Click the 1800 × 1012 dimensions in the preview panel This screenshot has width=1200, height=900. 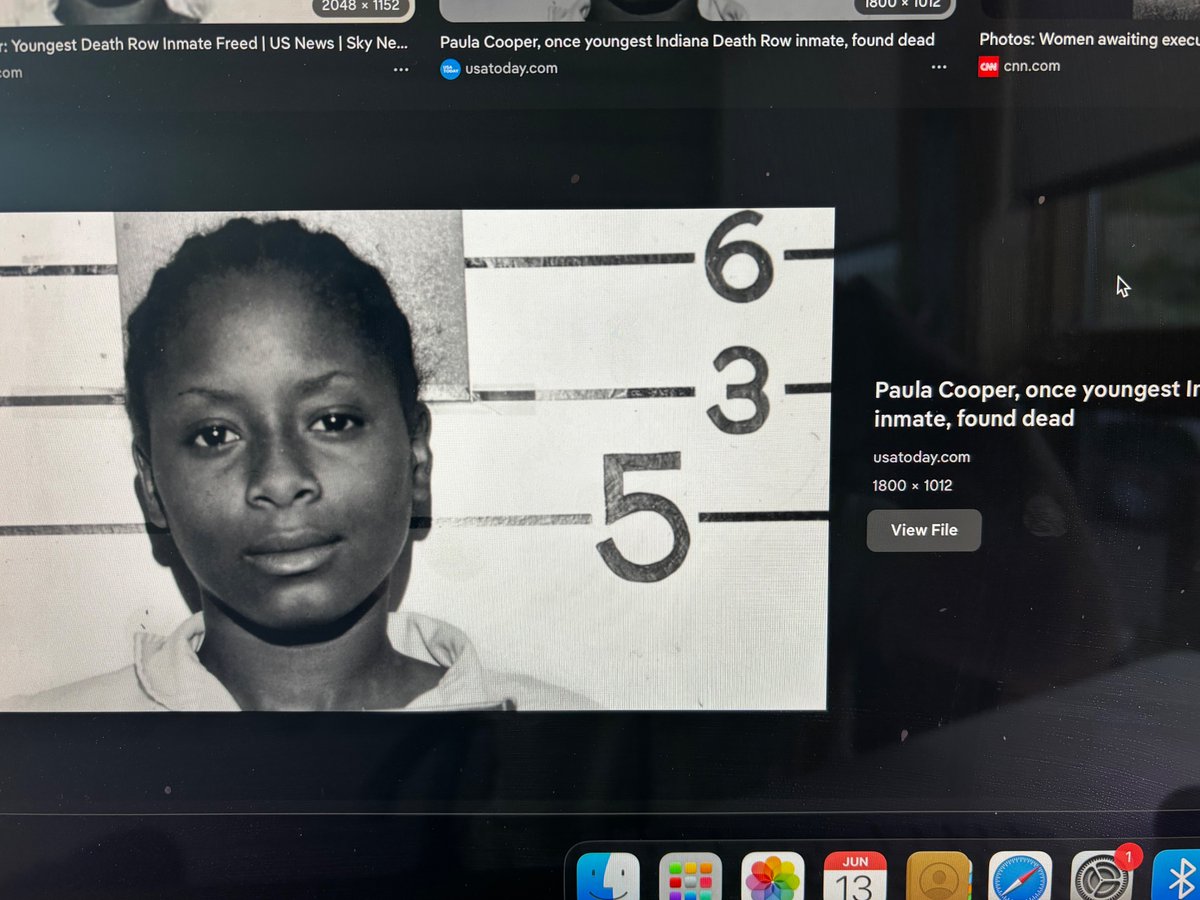click(x=913, y=486)
